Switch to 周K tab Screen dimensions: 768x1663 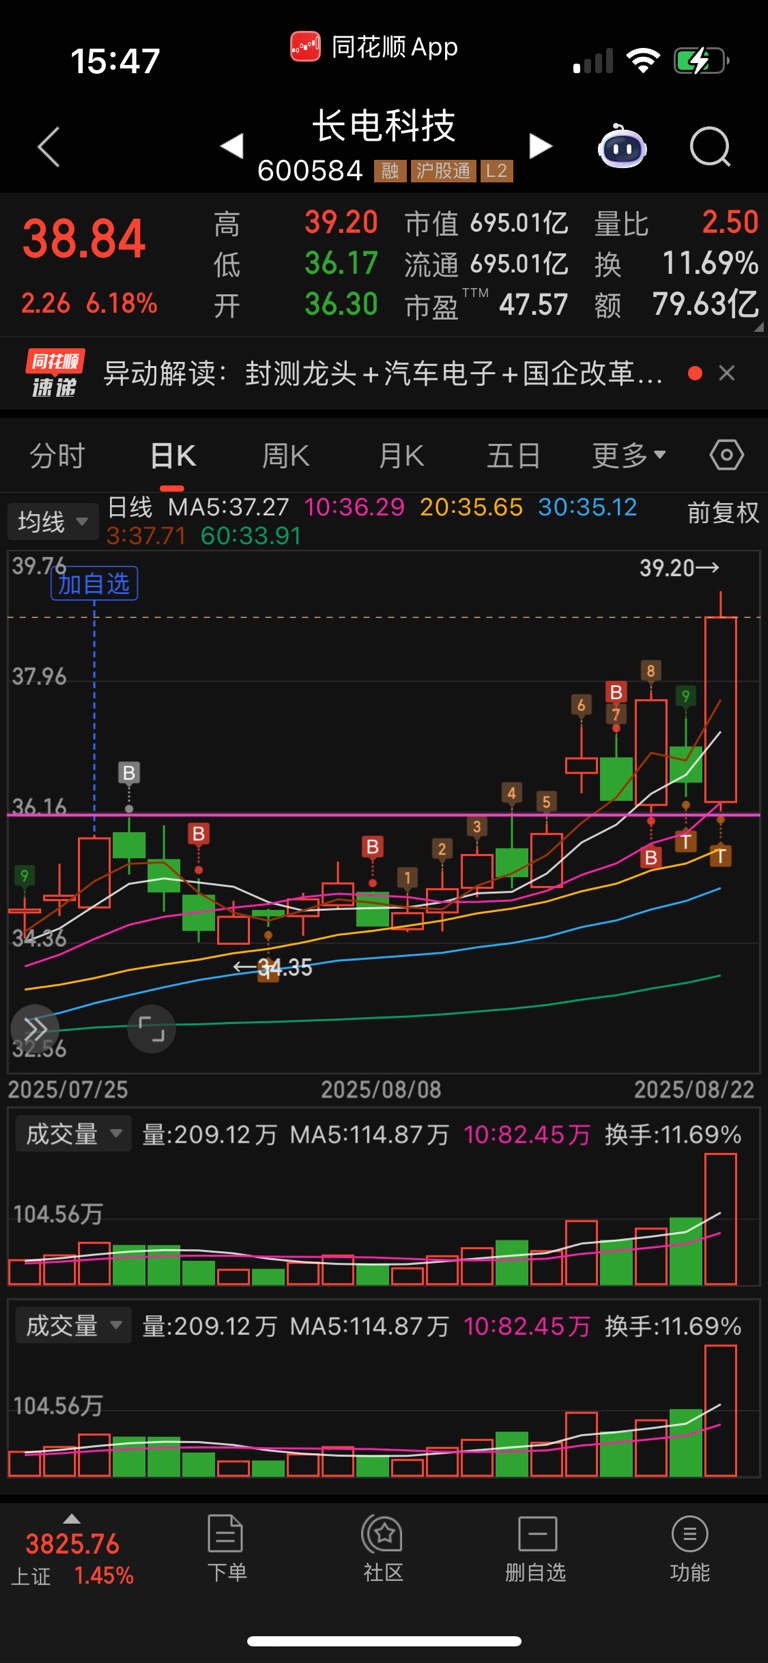click(286, 456)
